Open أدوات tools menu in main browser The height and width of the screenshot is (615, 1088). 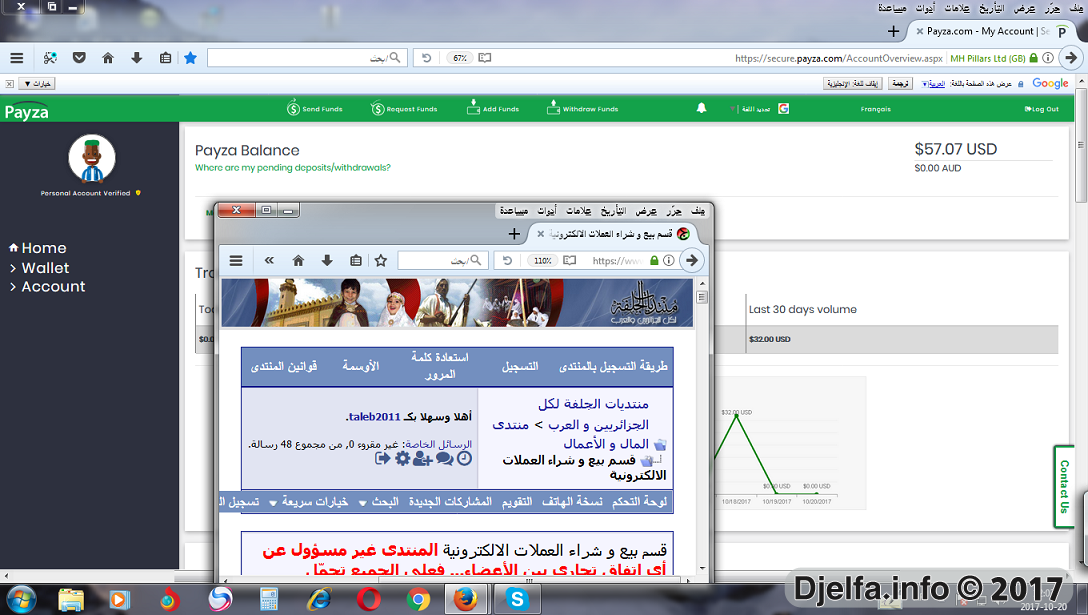[x=925, y=8]
